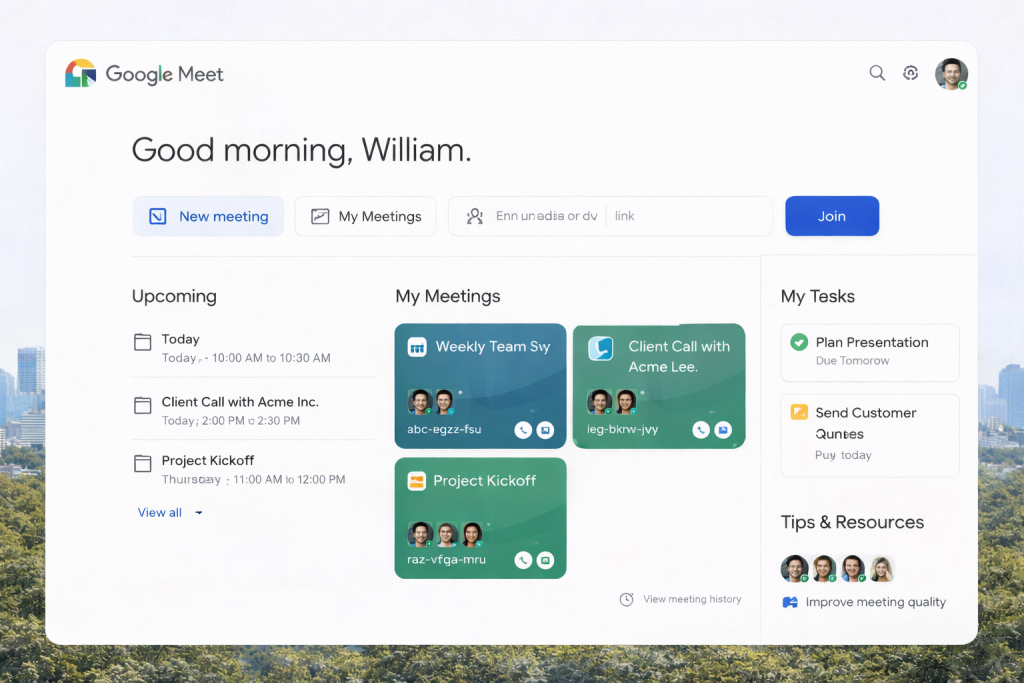The width and height of the screenshot is (1024, 683).
Task: Start a New meeting
Action: tap(208, 216)
